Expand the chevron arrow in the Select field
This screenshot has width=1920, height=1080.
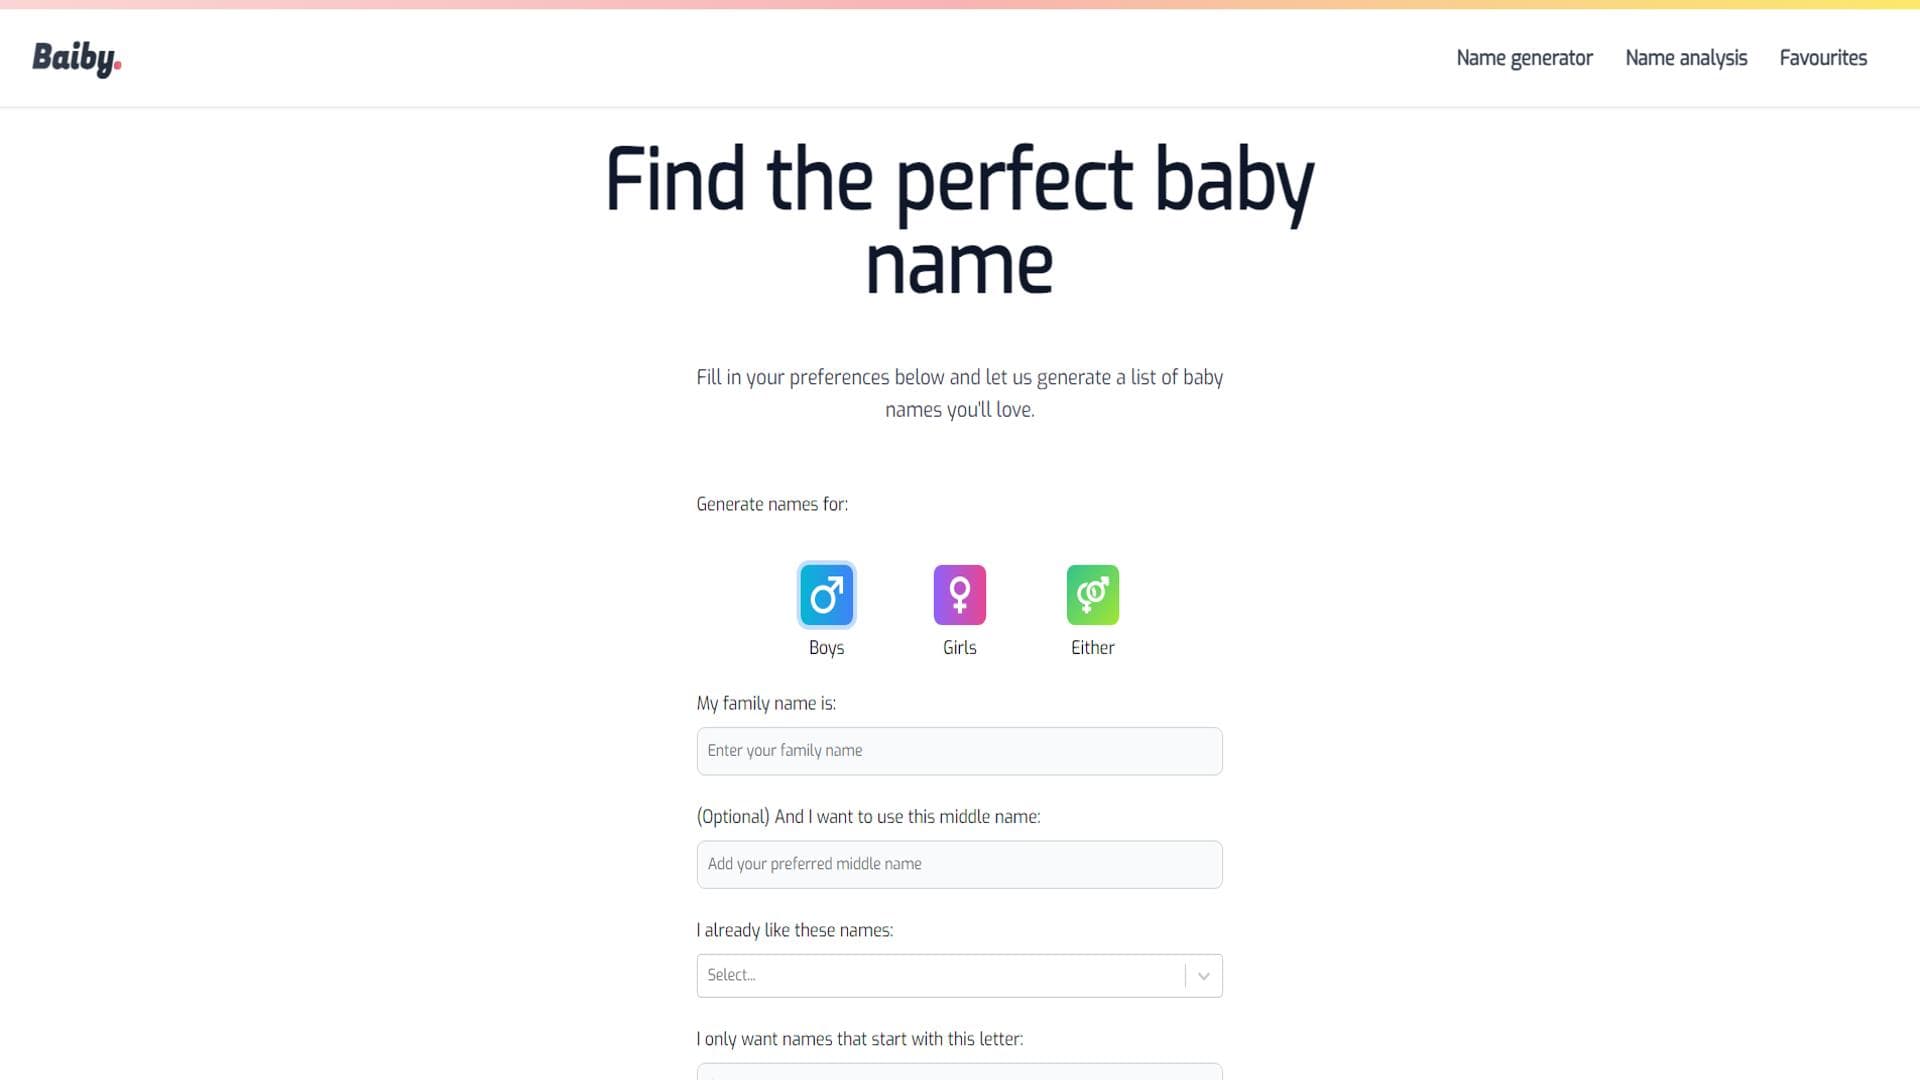[x=1204, y=976]
